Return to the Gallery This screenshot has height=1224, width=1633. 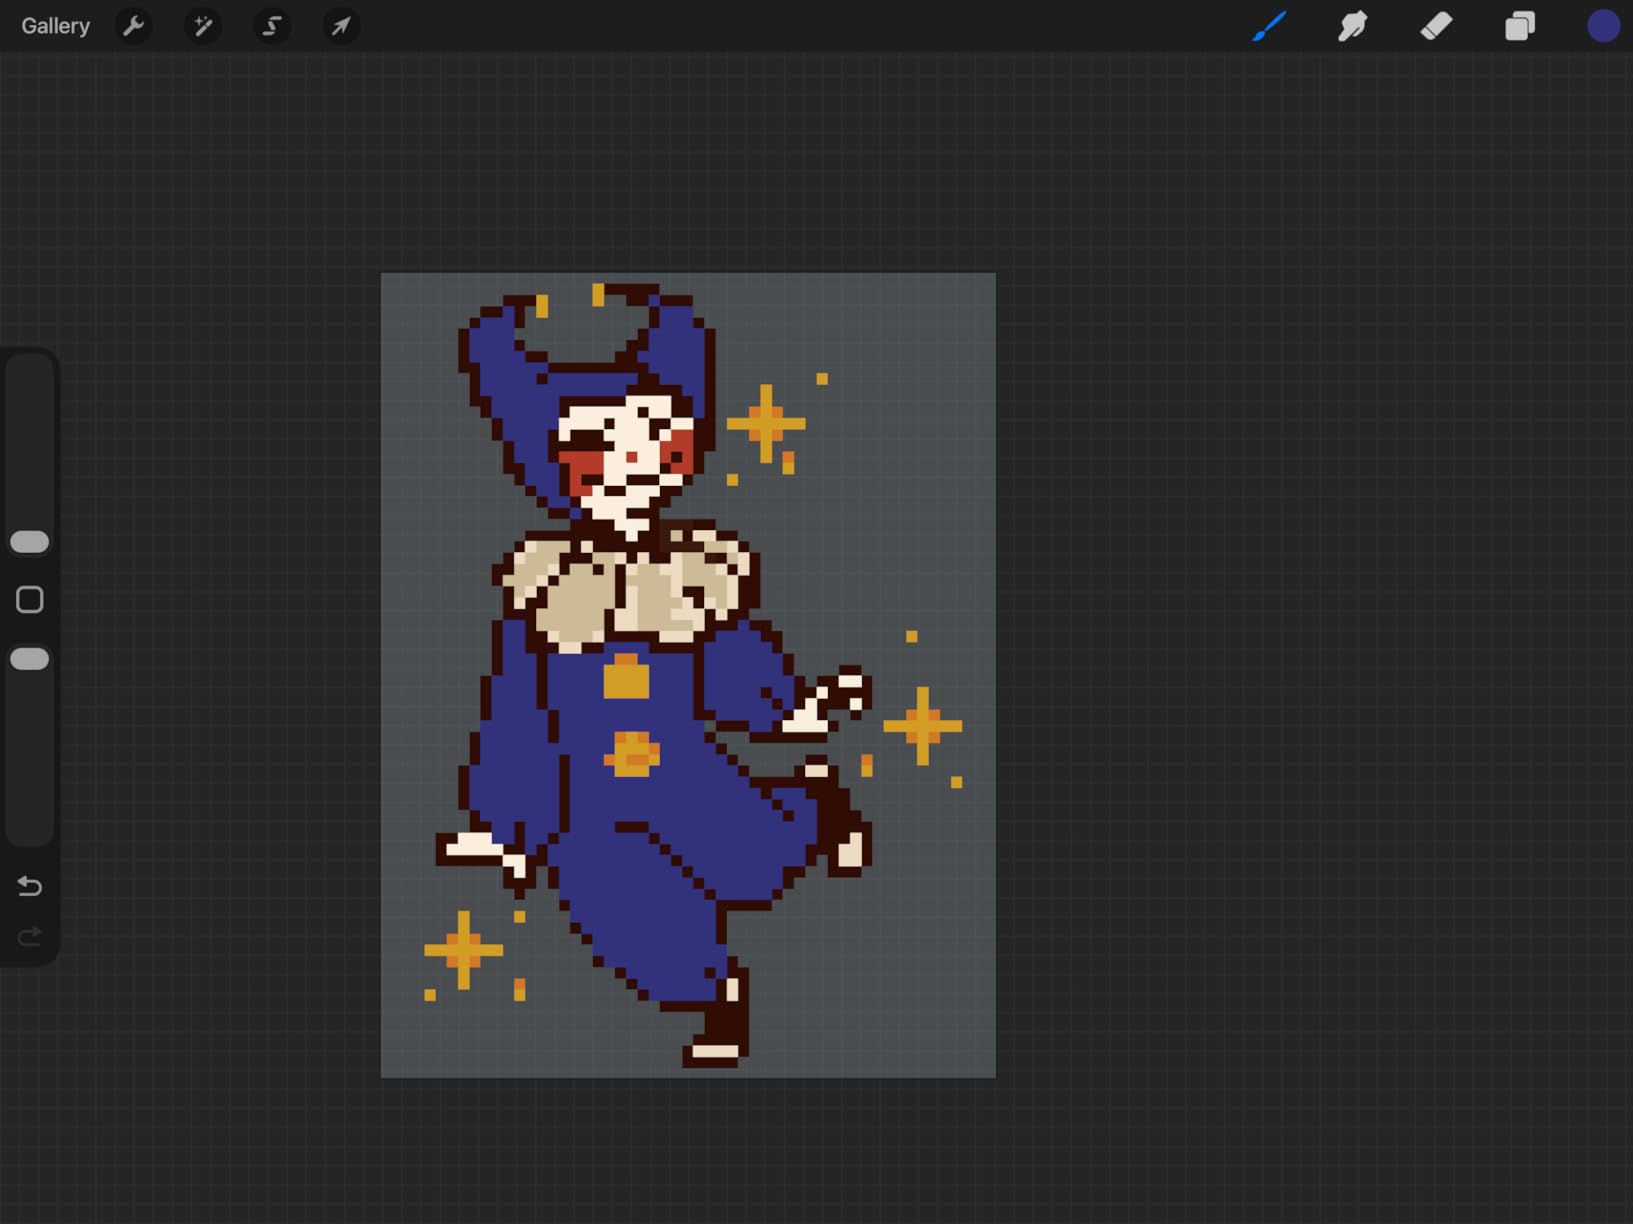point(56,26)
